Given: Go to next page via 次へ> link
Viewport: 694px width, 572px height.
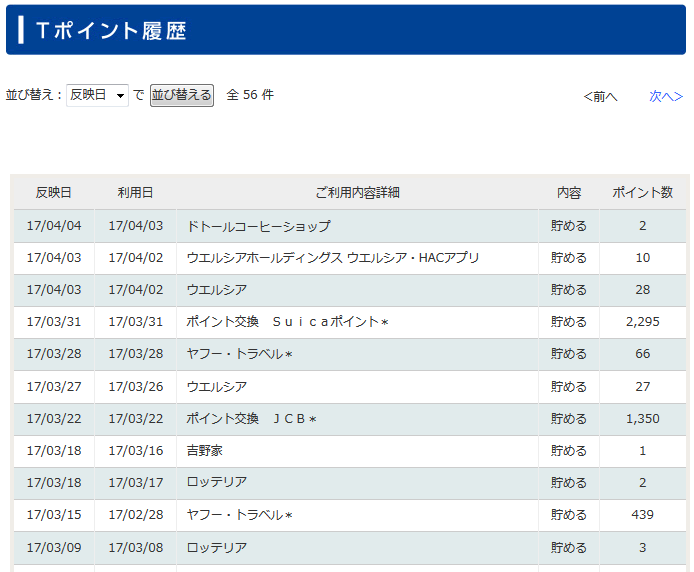Looking at the screenshot, I should point(666,96).
